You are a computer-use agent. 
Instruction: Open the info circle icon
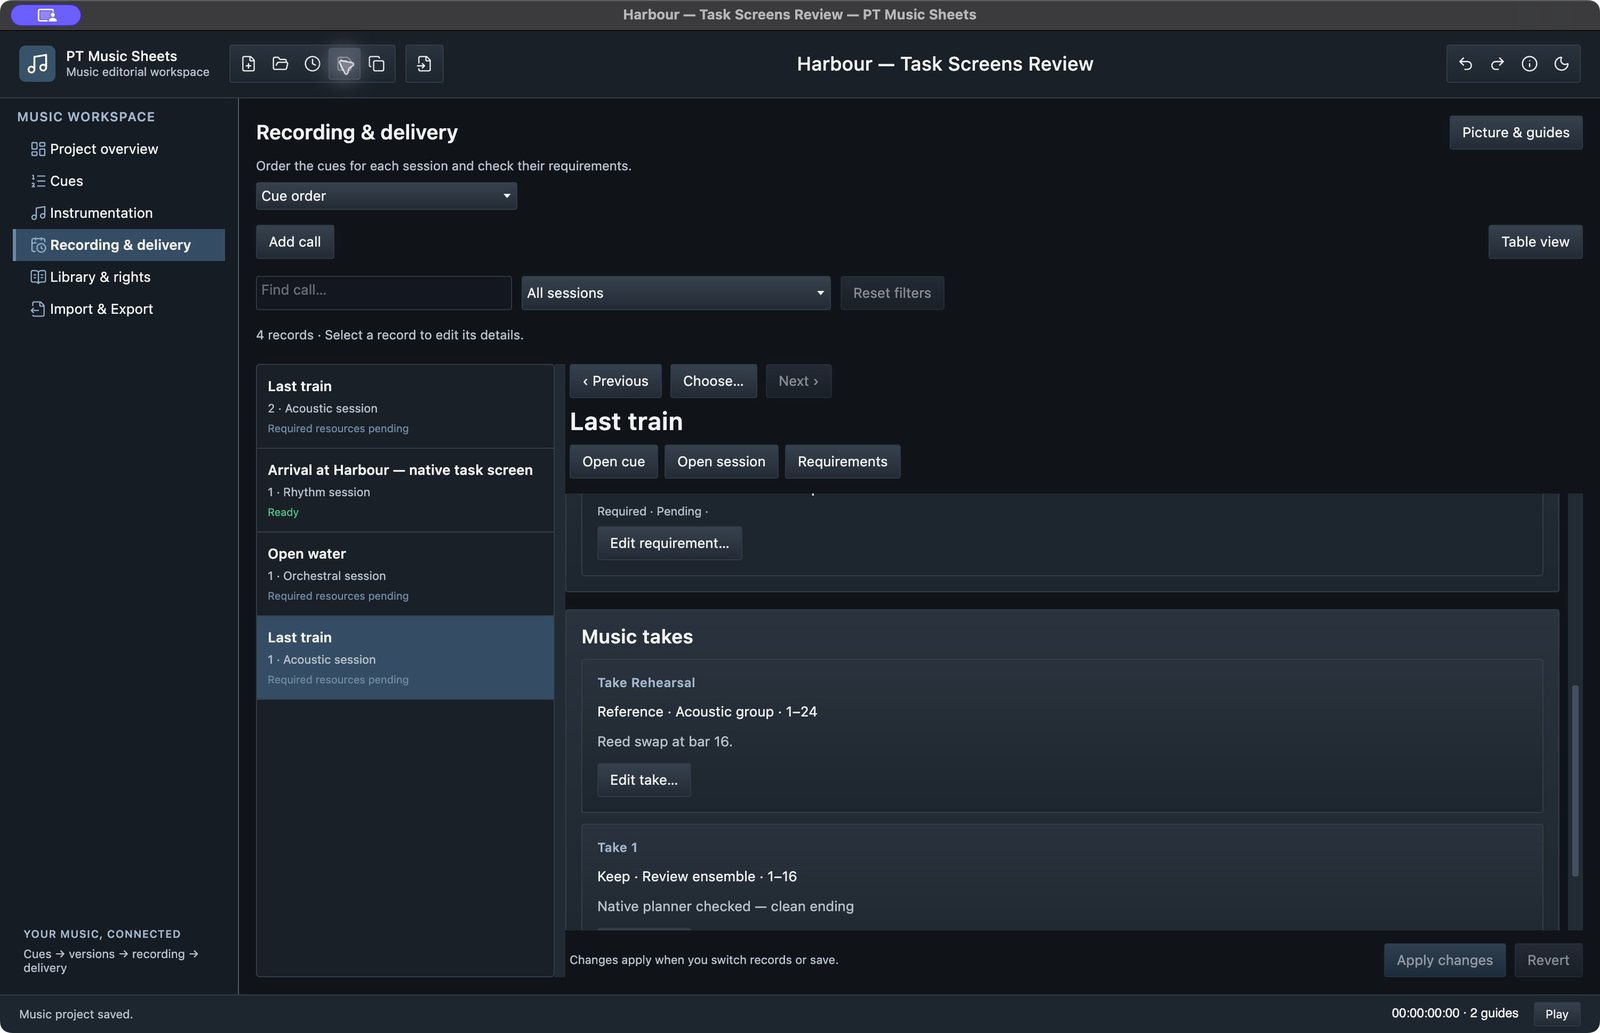click(1529, 64)
